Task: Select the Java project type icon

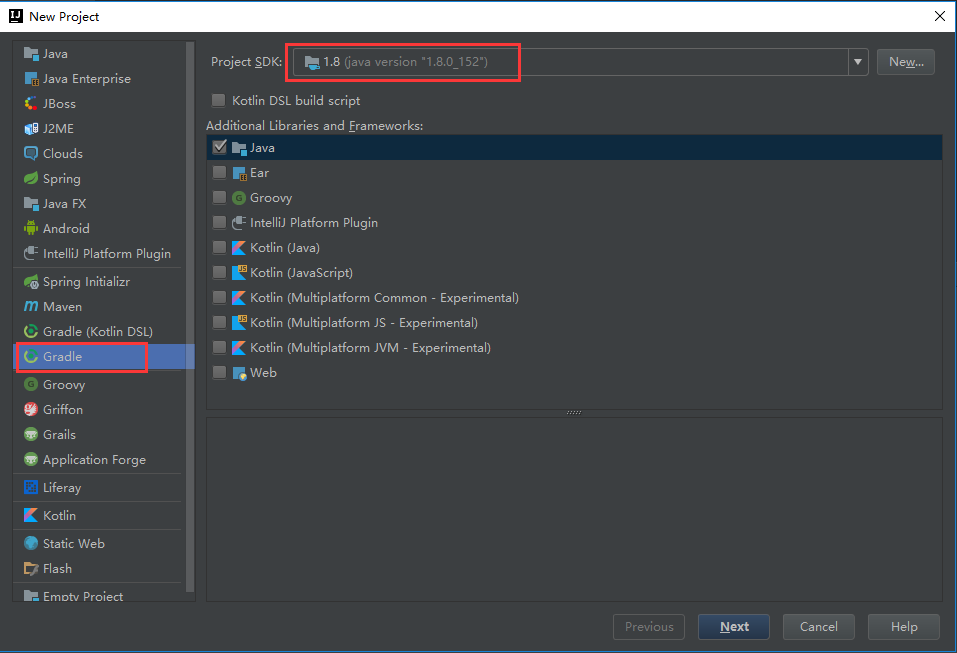Action: (31, 54)
